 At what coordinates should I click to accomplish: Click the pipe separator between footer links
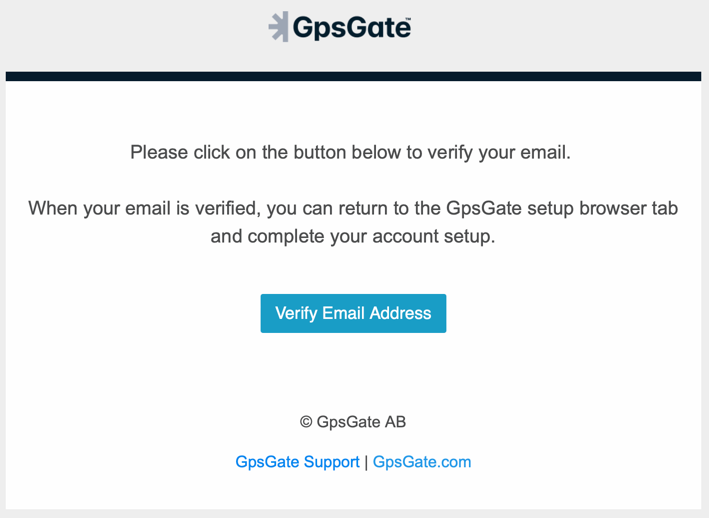tap(366, 462)
